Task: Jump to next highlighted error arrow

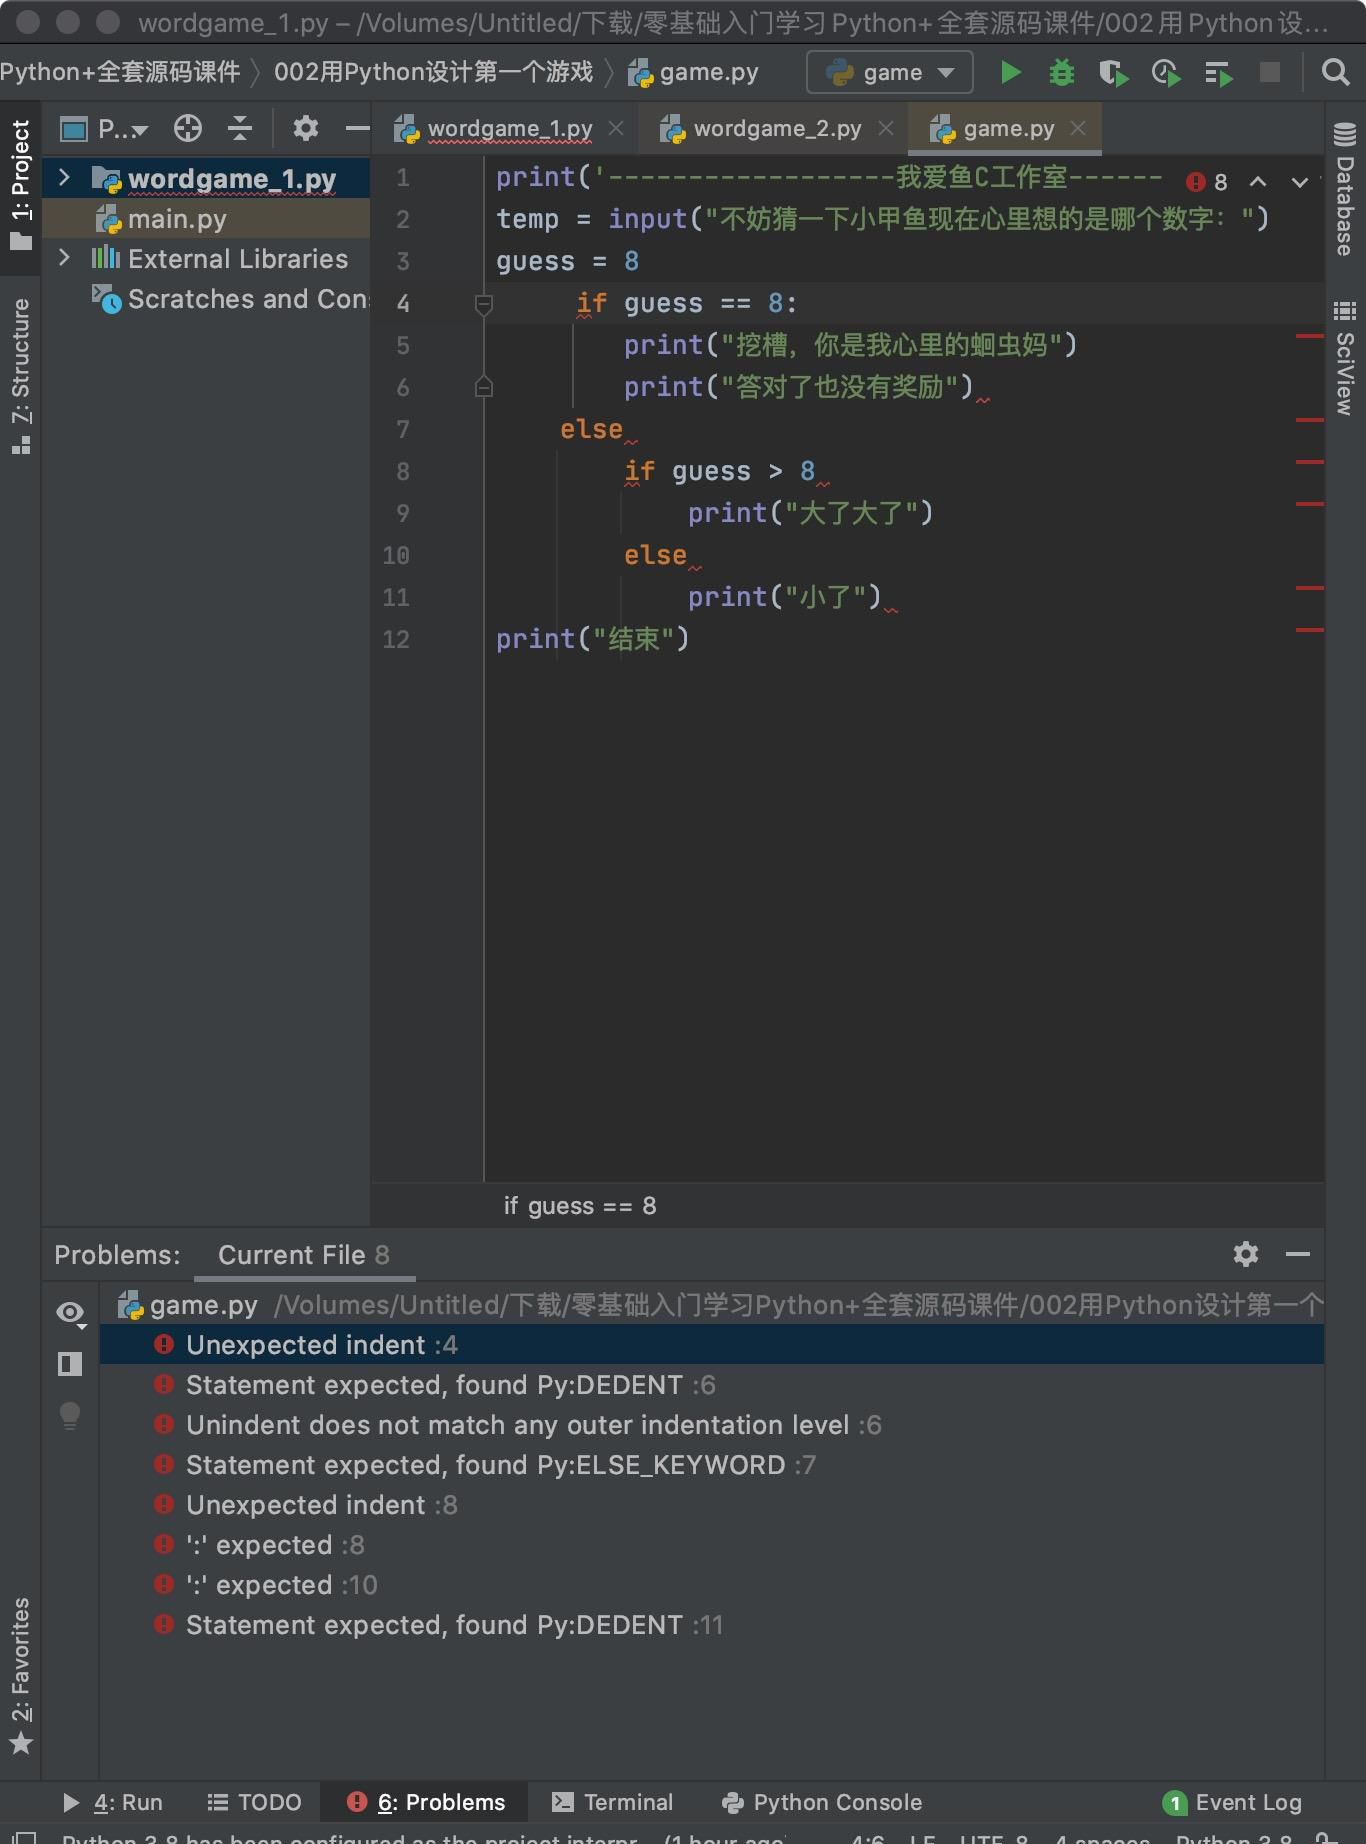Action: [1299, 182]
